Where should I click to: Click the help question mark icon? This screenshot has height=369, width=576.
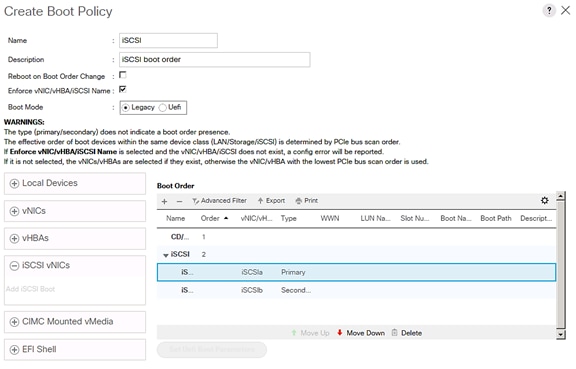pos(549,10)
